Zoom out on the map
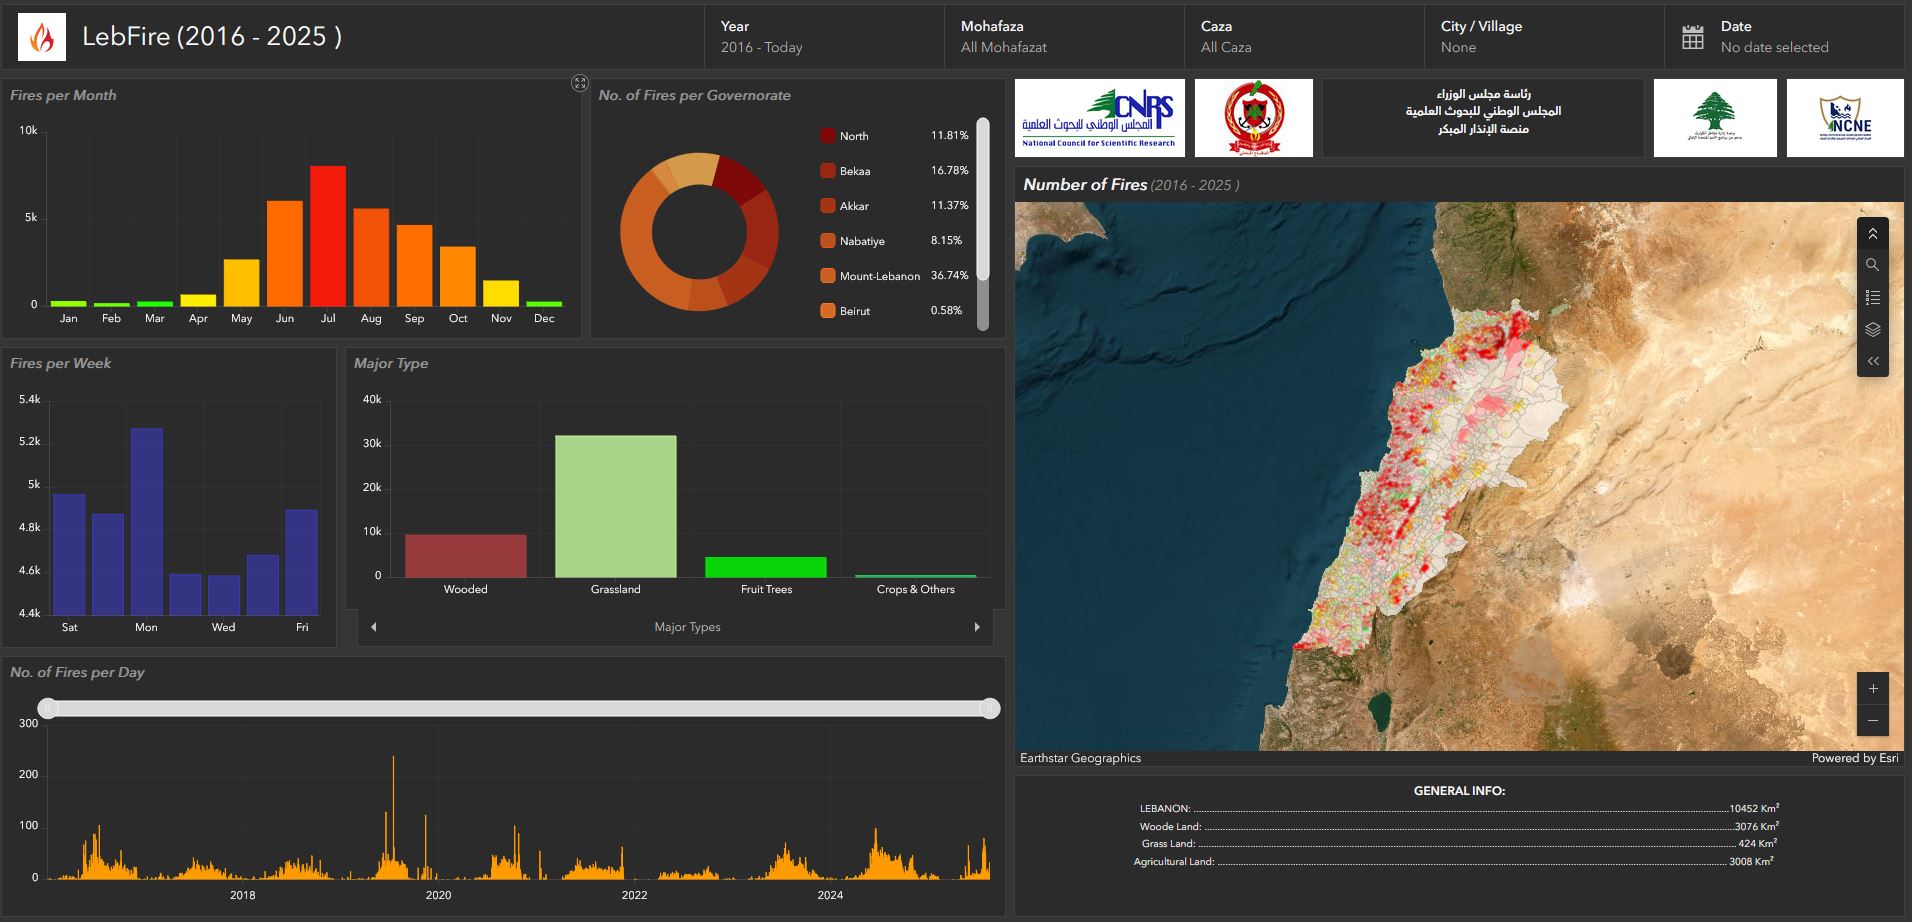The width and height of the screenshot is (1912, 922). pos(1872,720)
